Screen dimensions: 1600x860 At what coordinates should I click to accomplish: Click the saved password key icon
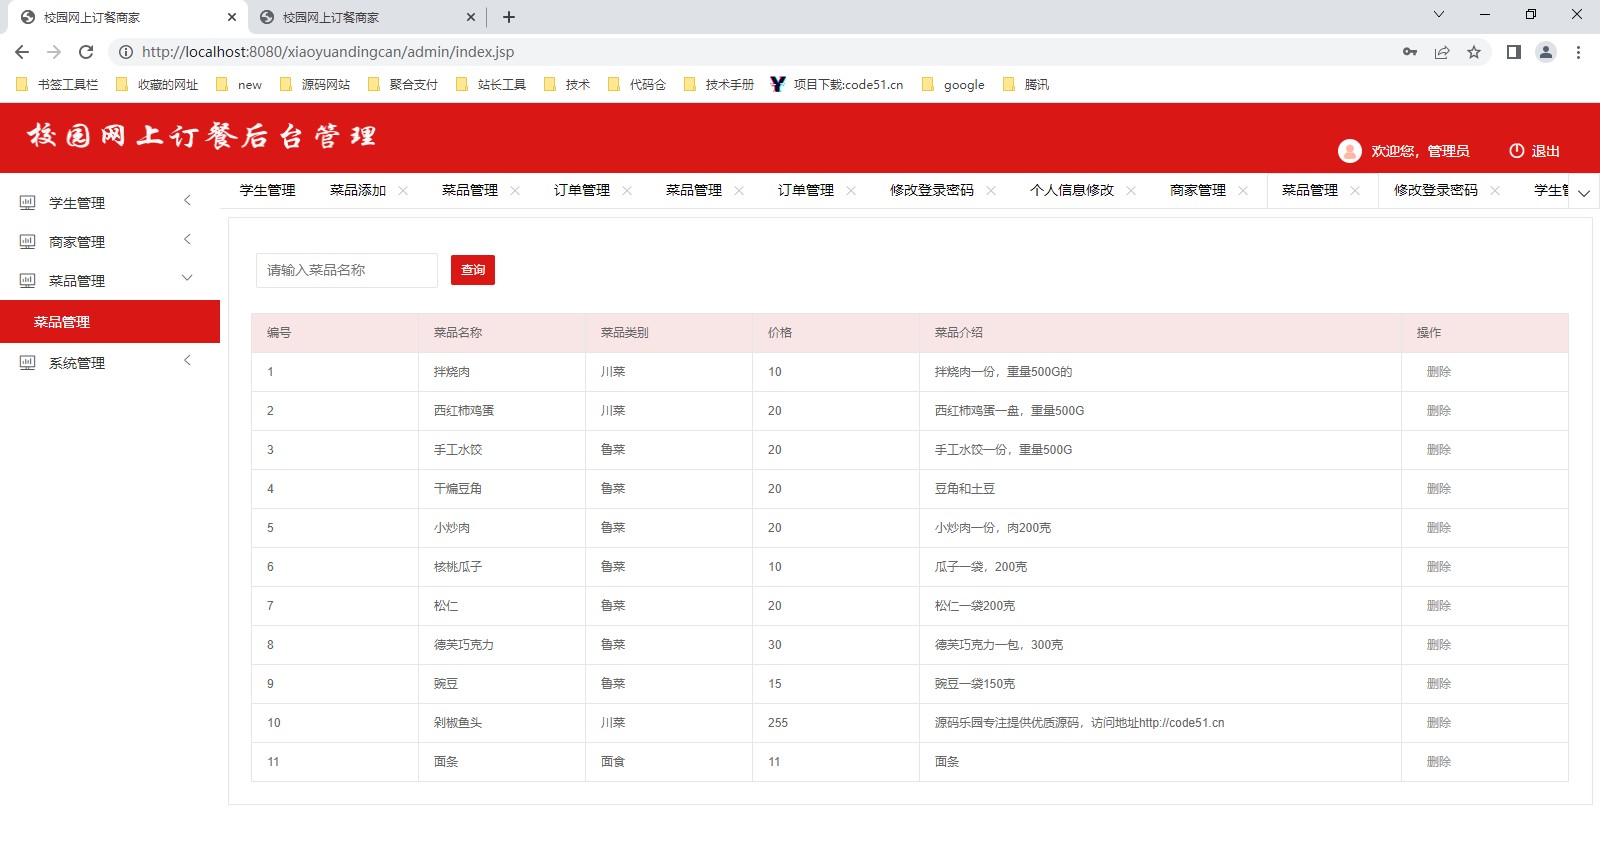pyautogui.click(x=1409, y=52)
